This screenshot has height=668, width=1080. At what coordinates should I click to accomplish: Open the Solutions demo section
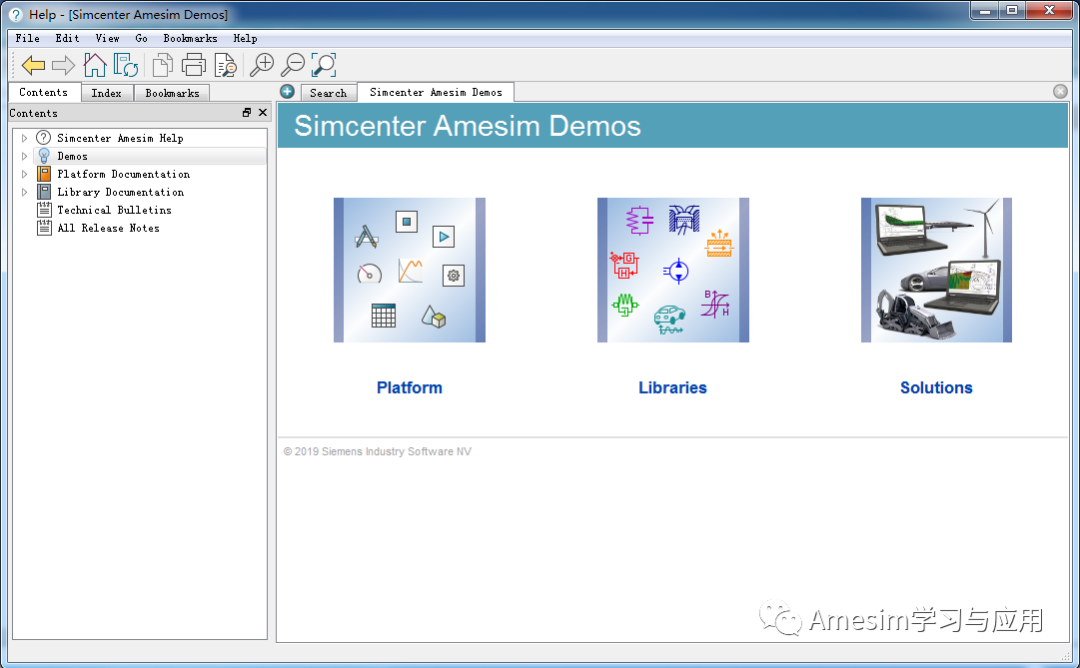tap(935, 387)
